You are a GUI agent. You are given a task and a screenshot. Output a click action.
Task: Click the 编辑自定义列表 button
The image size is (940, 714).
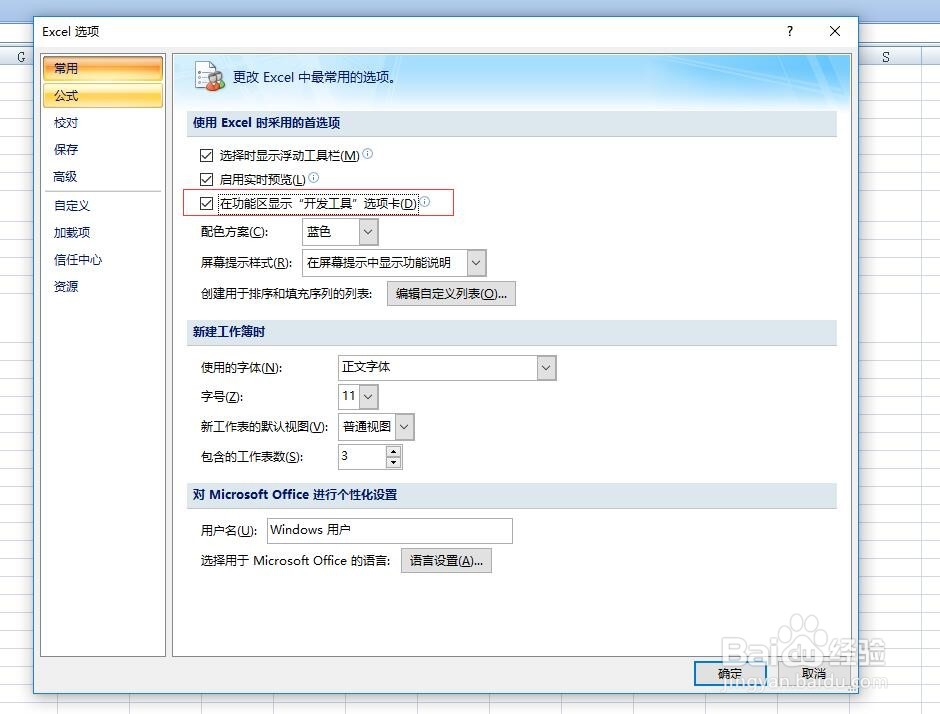451,293
